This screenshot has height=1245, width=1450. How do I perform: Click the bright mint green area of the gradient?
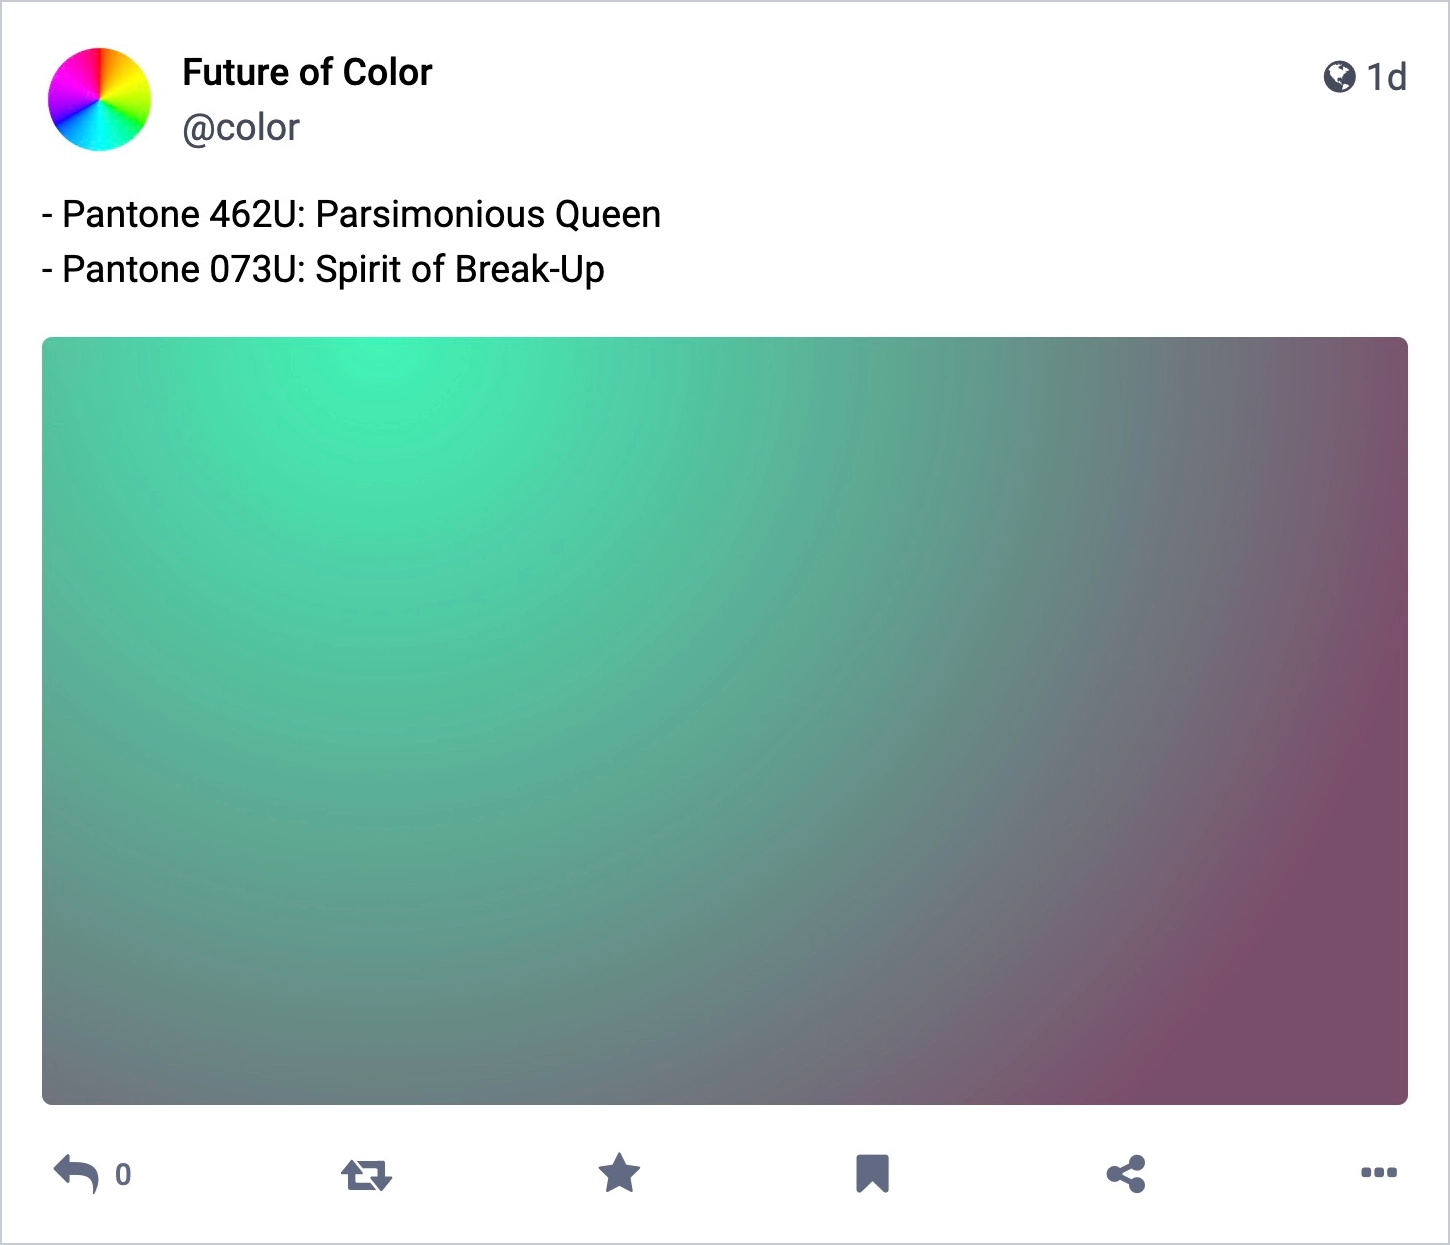point(370,380)
